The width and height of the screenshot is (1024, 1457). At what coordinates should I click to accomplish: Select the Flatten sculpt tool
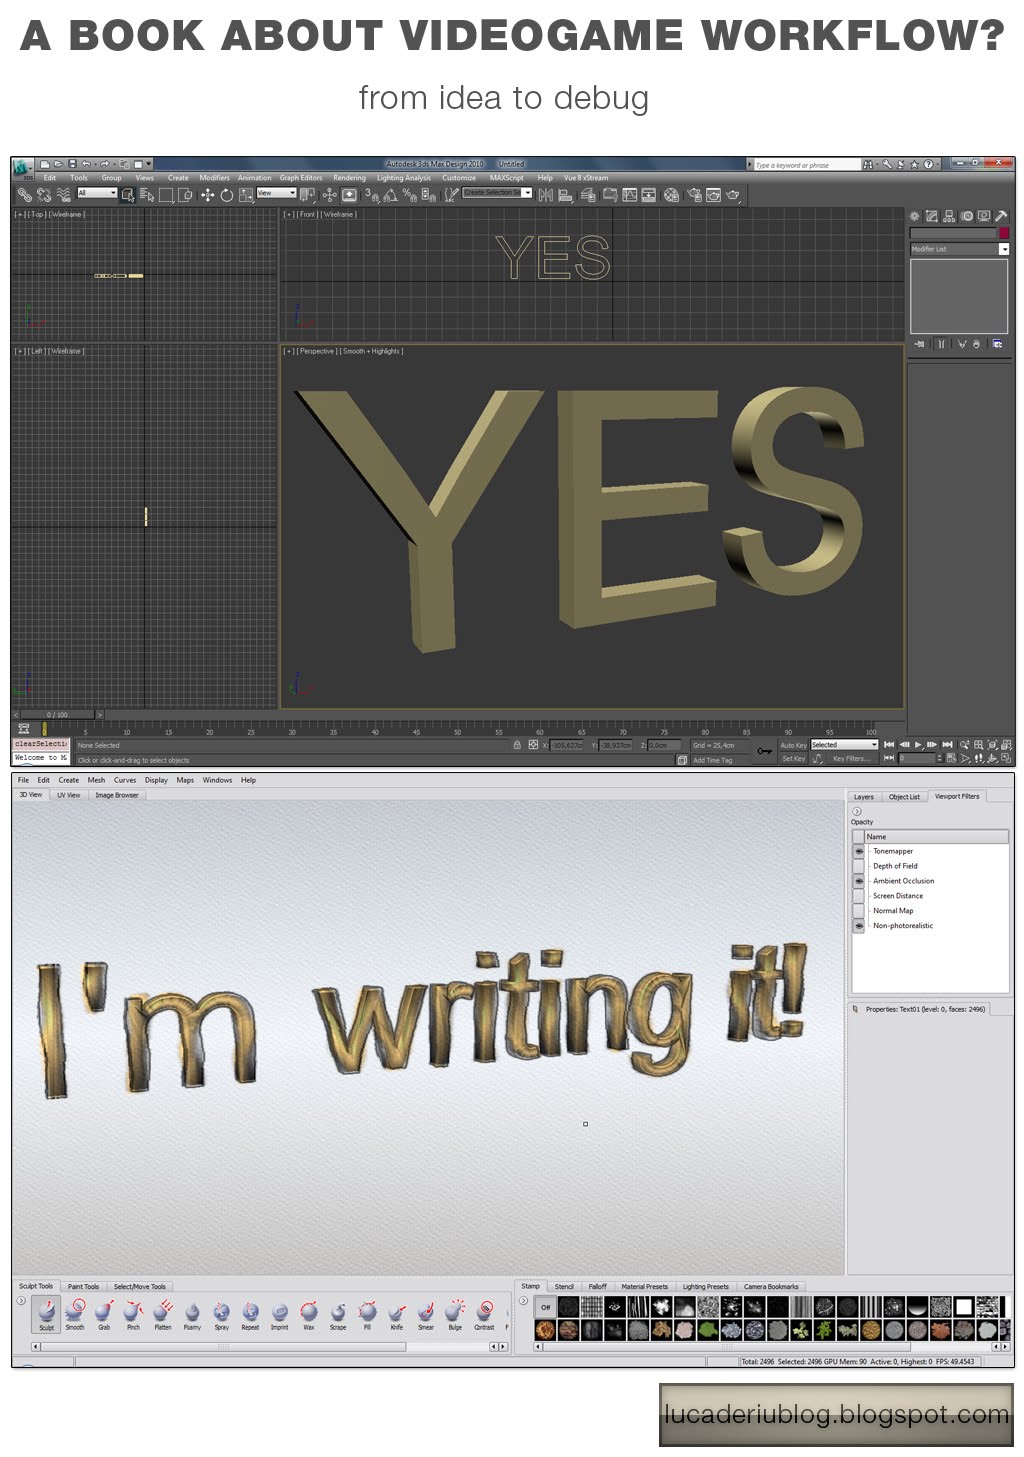(x=163, y=1313)
